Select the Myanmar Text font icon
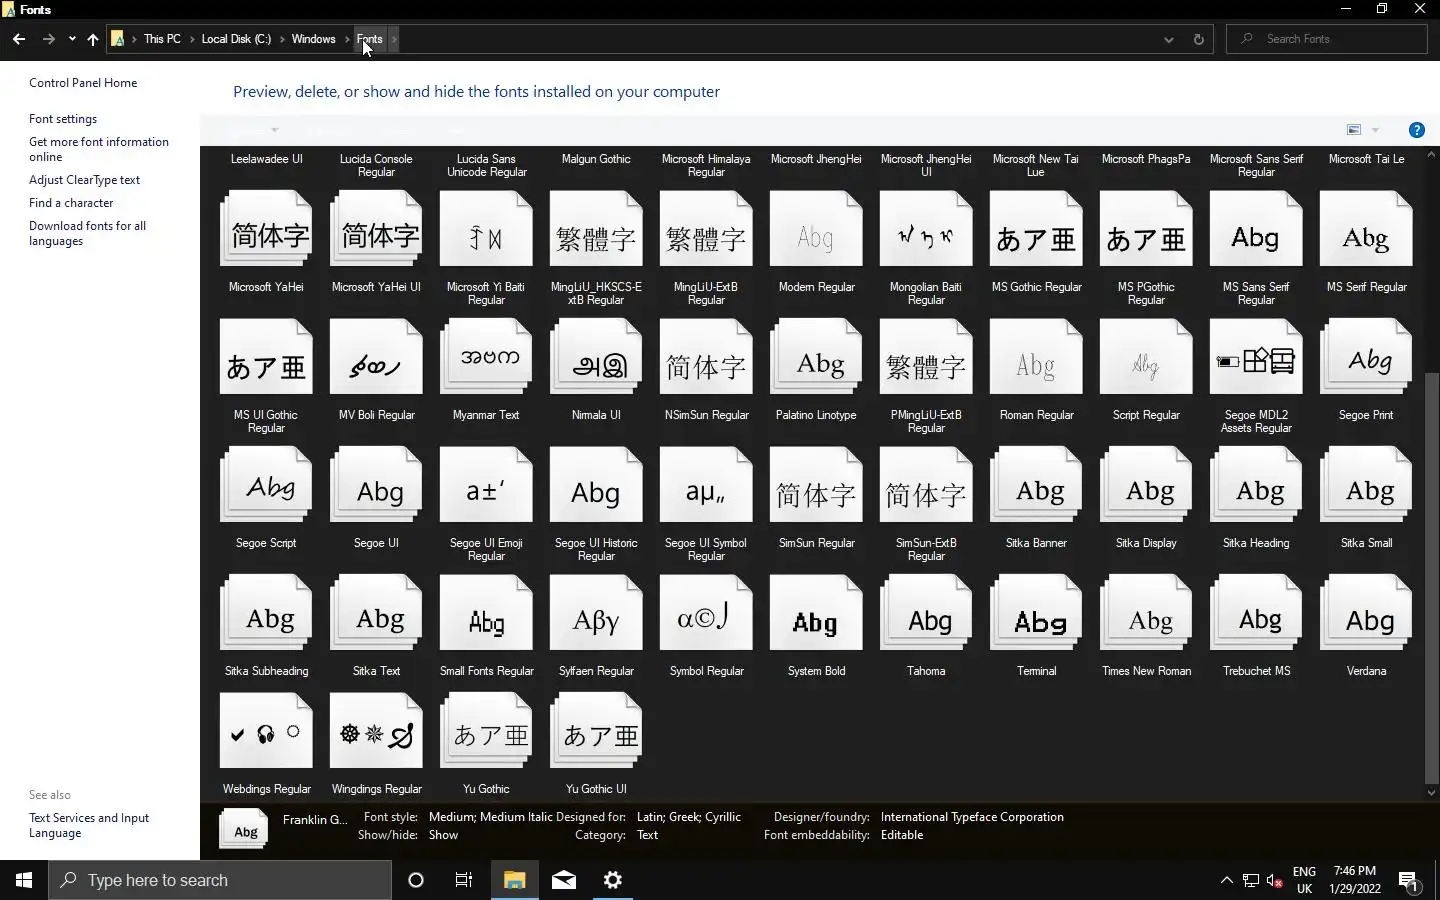 pyautogui.click(x=486, y=357)
